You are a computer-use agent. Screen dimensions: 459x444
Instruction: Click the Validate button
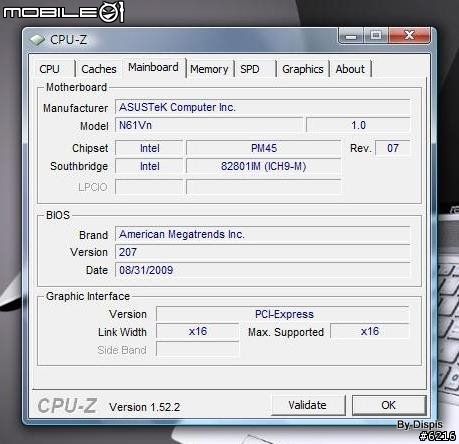[308, 405]
